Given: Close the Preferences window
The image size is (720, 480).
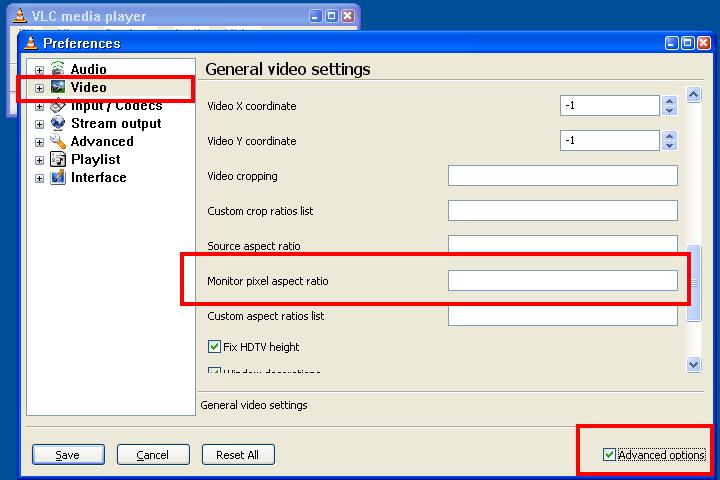Looking at the screenshot, I should [703, 43].
